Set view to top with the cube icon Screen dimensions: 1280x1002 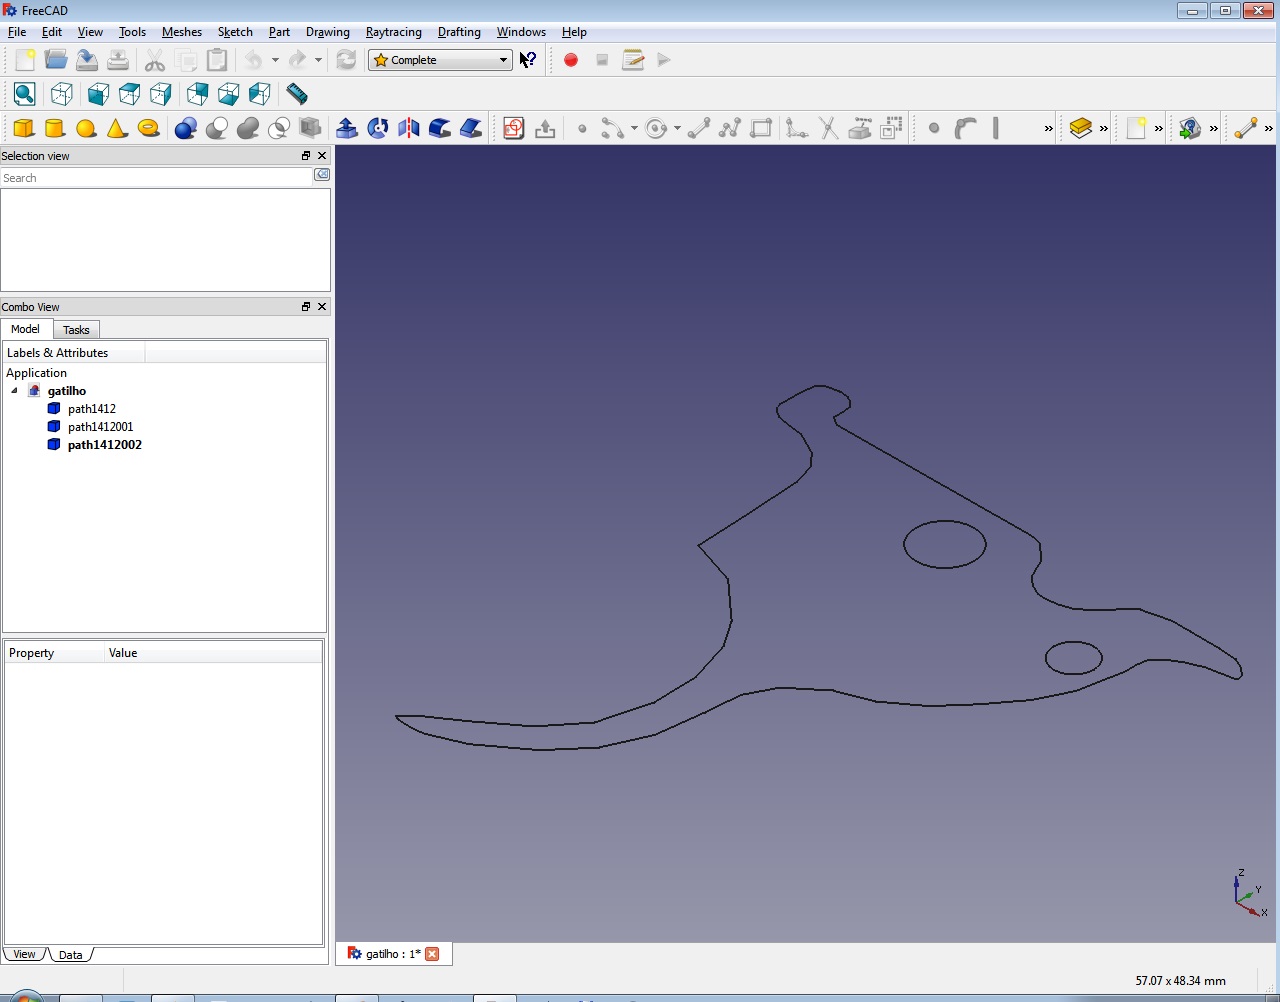click(x=129, y=94)
